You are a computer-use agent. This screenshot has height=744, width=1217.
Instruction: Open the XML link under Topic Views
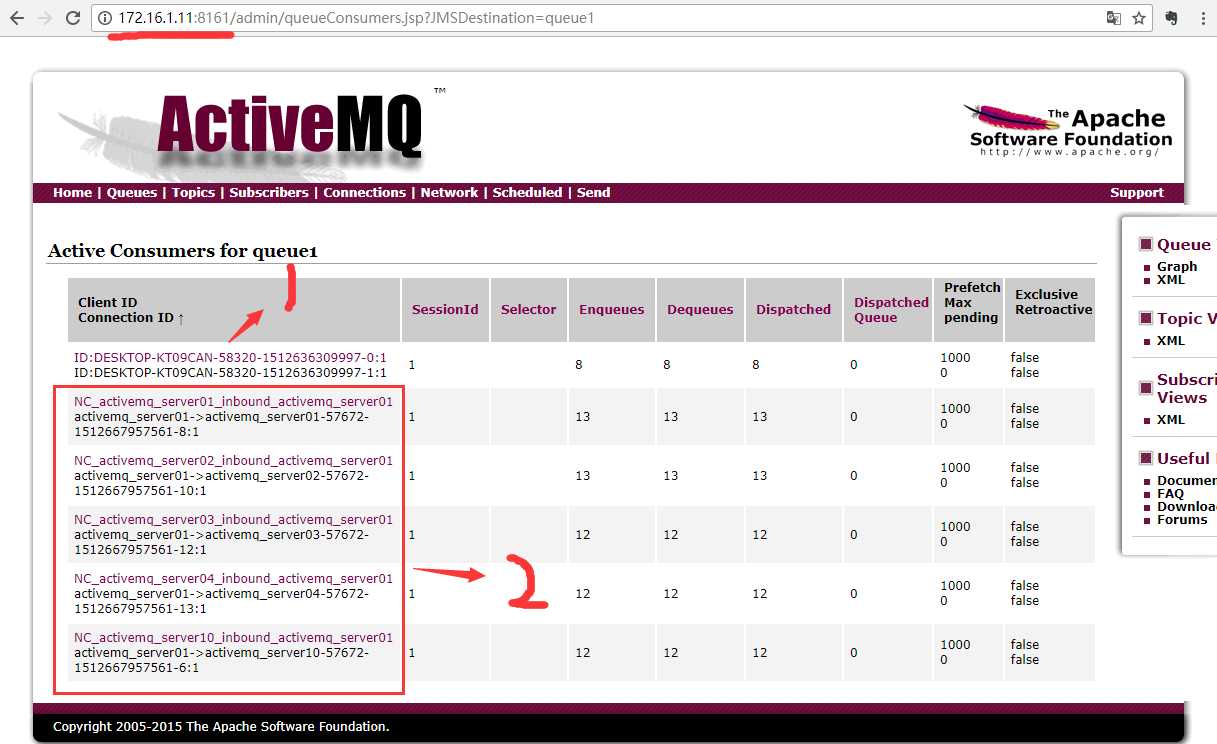[1171, 341]
